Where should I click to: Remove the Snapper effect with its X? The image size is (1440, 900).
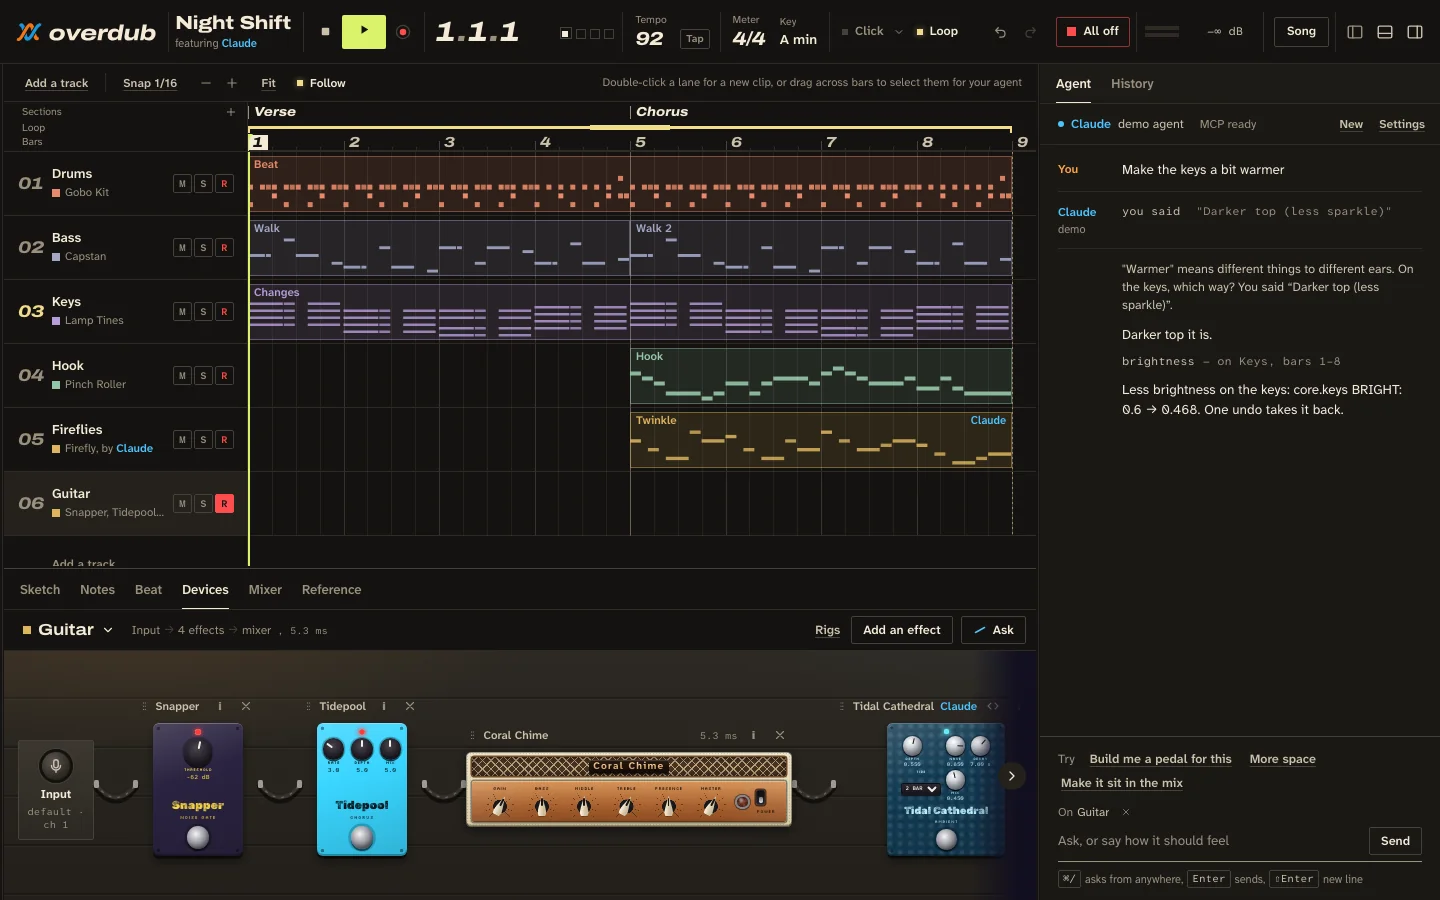(x=246, y=706)
